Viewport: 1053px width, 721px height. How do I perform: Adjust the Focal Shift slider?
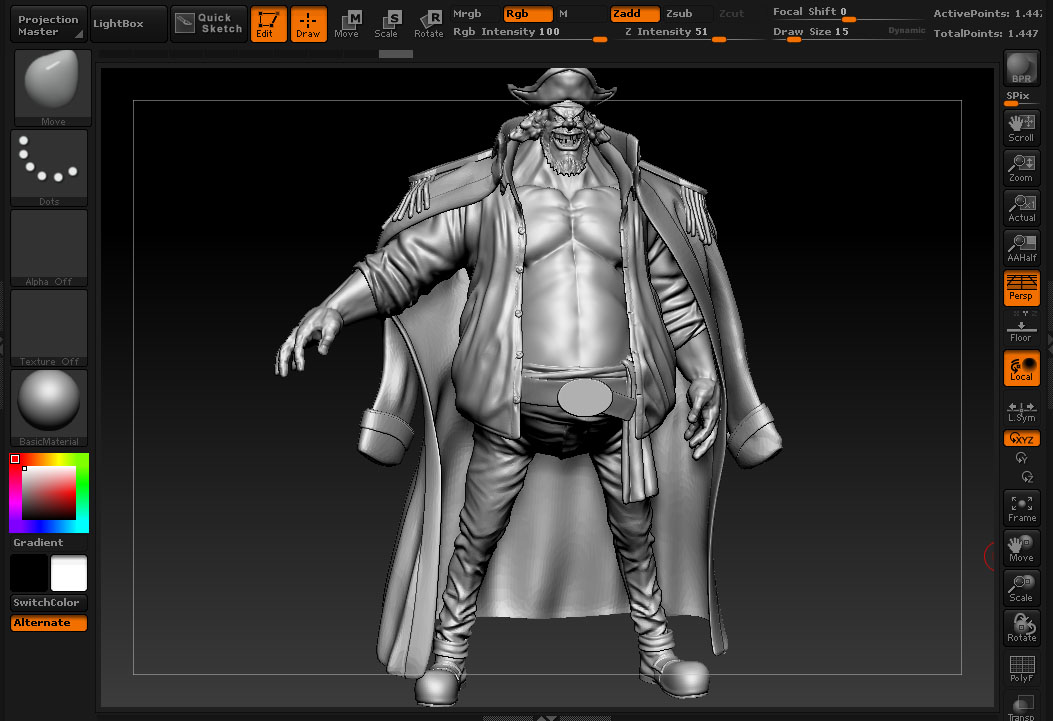(849, 13)
